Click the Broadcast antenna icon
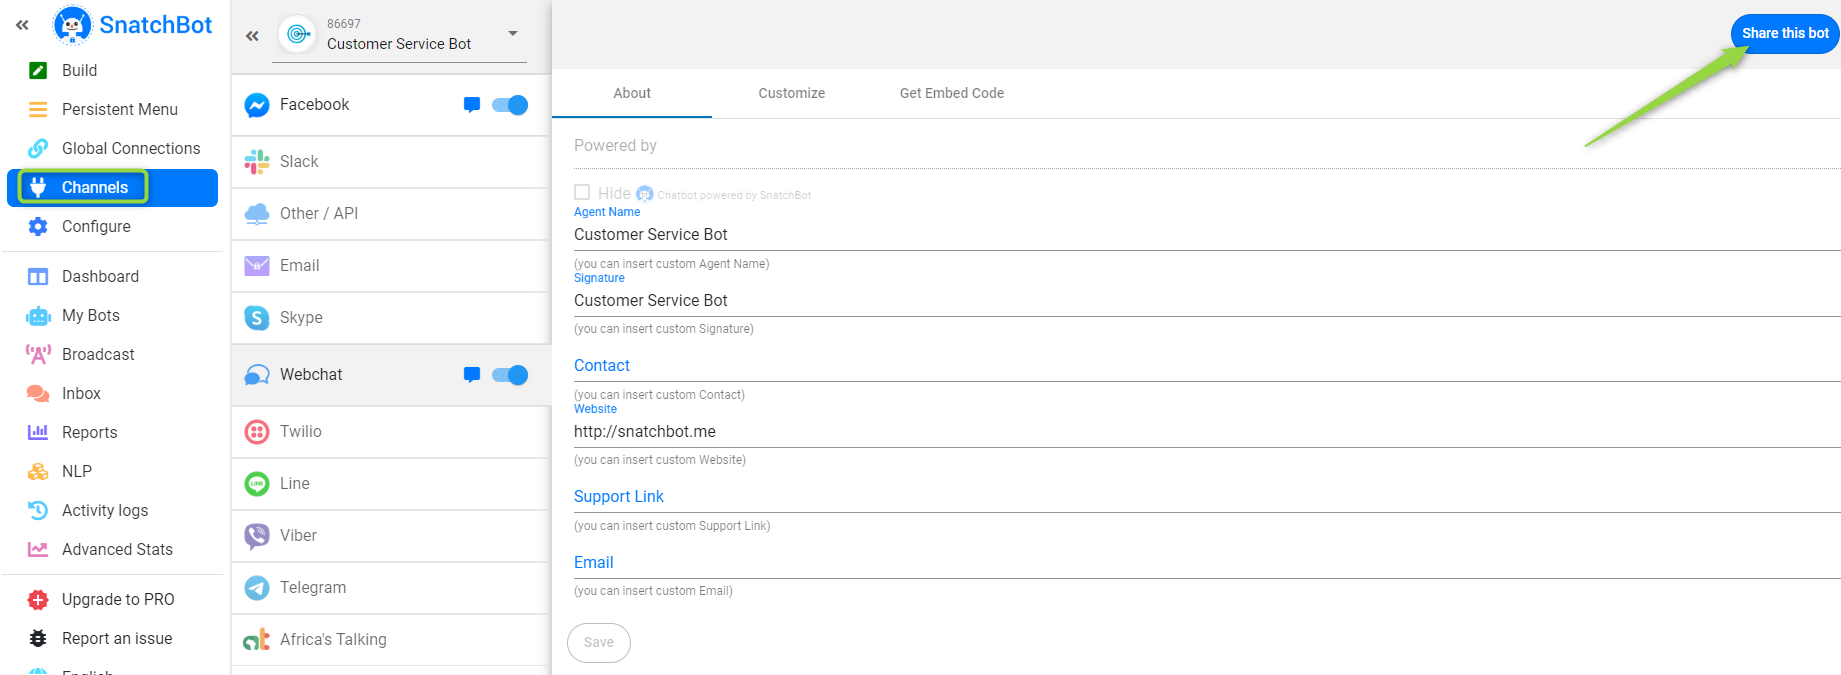The width and height of the screenshot is (1841, 675). coord(38,354)
